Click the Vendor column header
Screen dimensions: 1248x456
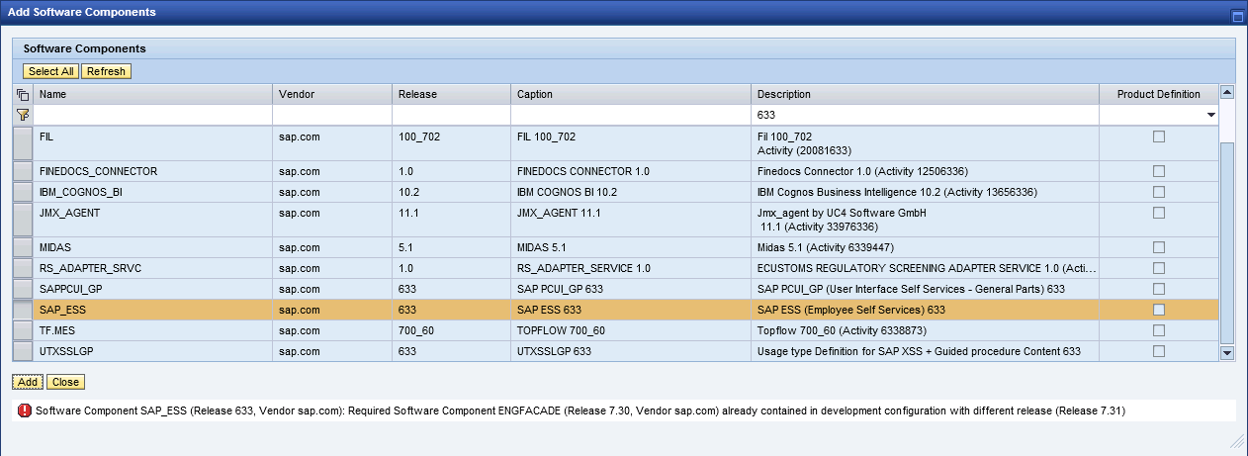(333, 95)
